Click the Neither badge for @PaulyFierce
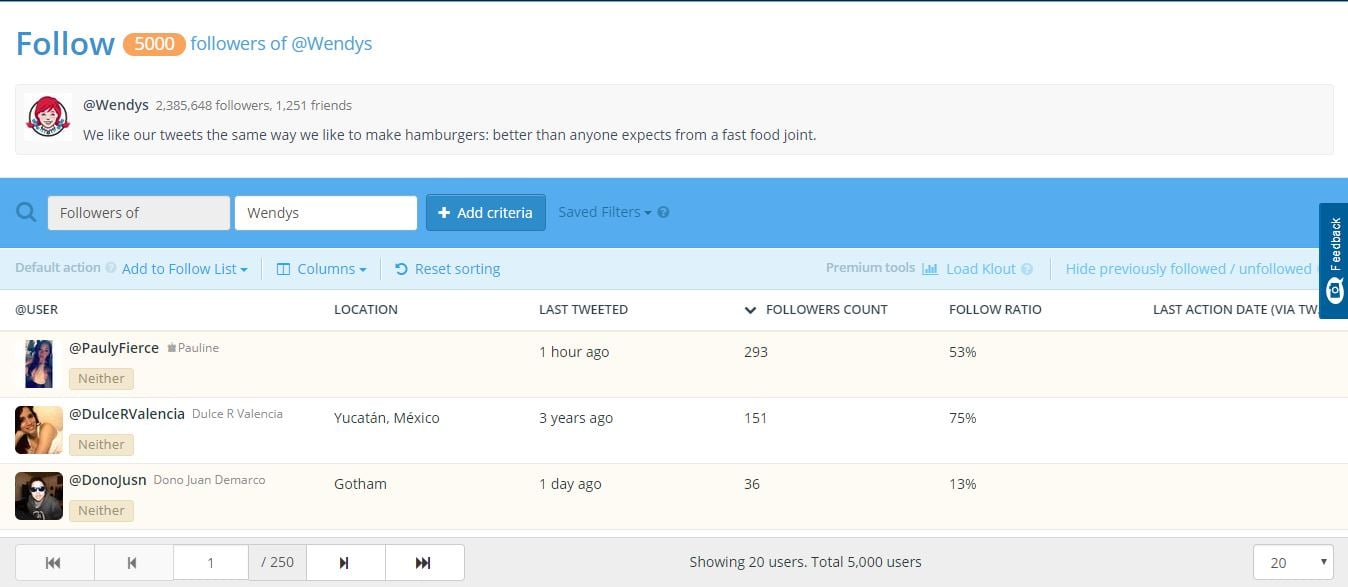Viewport: 1348px width, 587px height. 101,379
